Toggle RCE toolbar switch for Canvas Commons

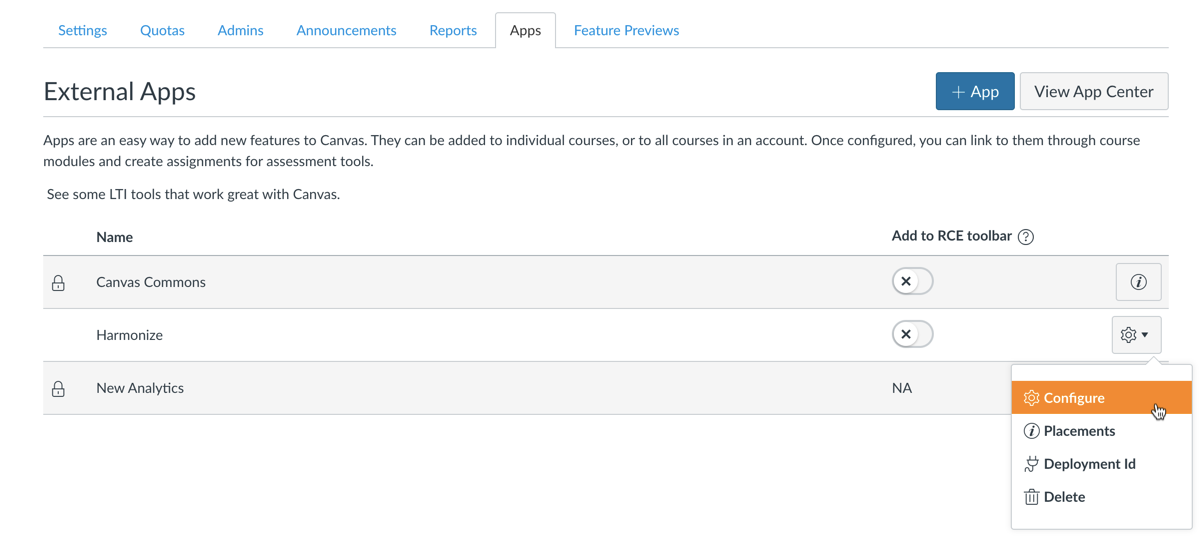(x=912, y=282)
